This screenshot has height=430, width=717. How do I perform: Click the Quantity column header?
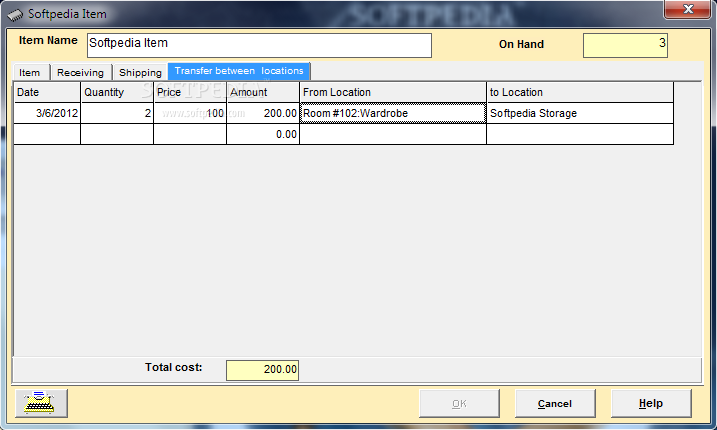[117, 92]
